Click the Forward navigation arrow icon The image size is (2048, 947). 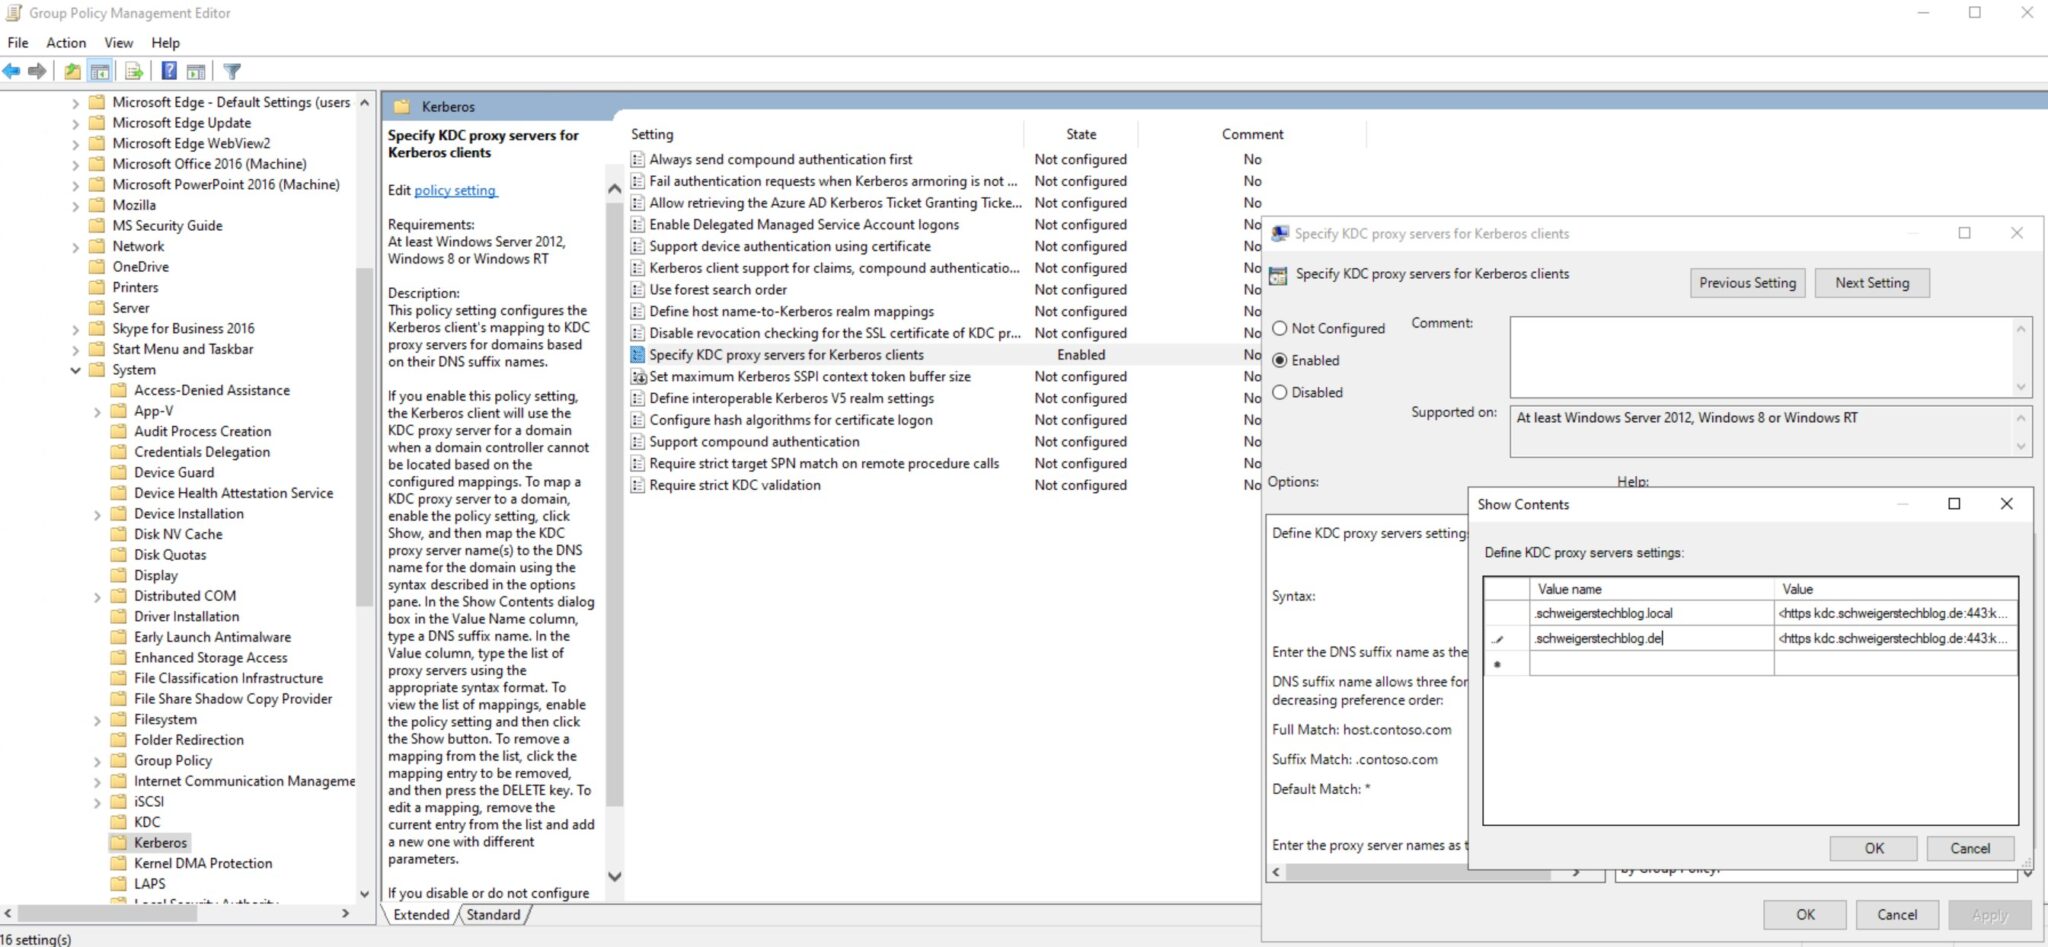pos(38,70)
